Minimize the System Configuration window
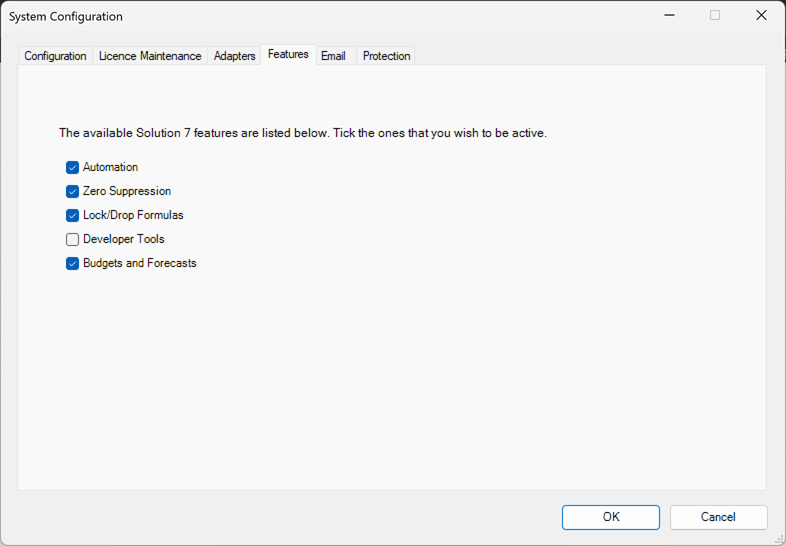786x546 pixels. (669, 16)
